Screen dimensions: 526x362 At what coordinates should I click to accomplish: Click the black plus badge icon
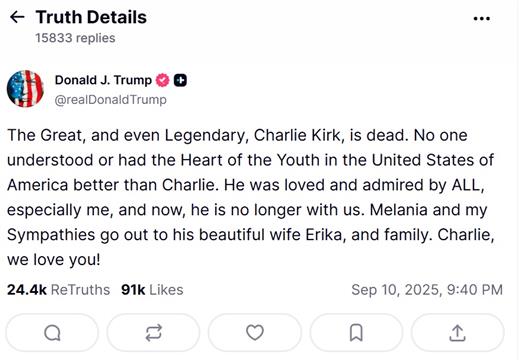pos(180,80)
